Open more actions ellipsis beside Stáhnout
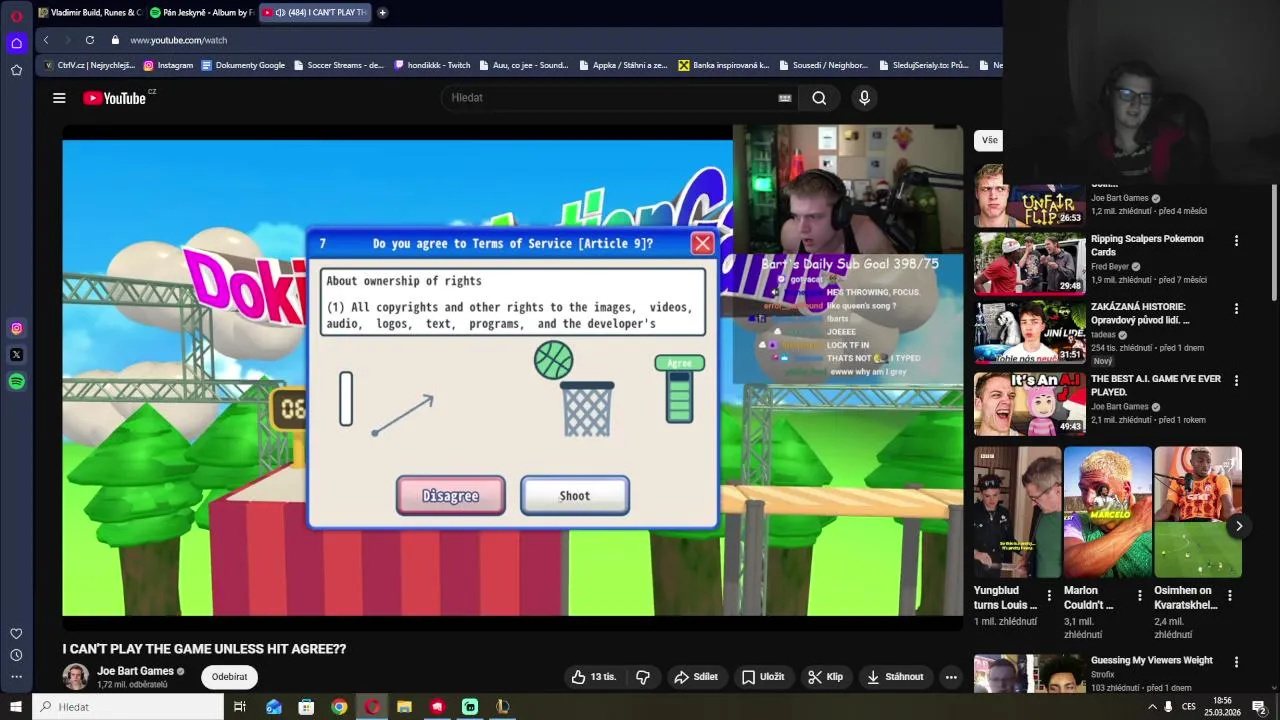 point(951,677)
